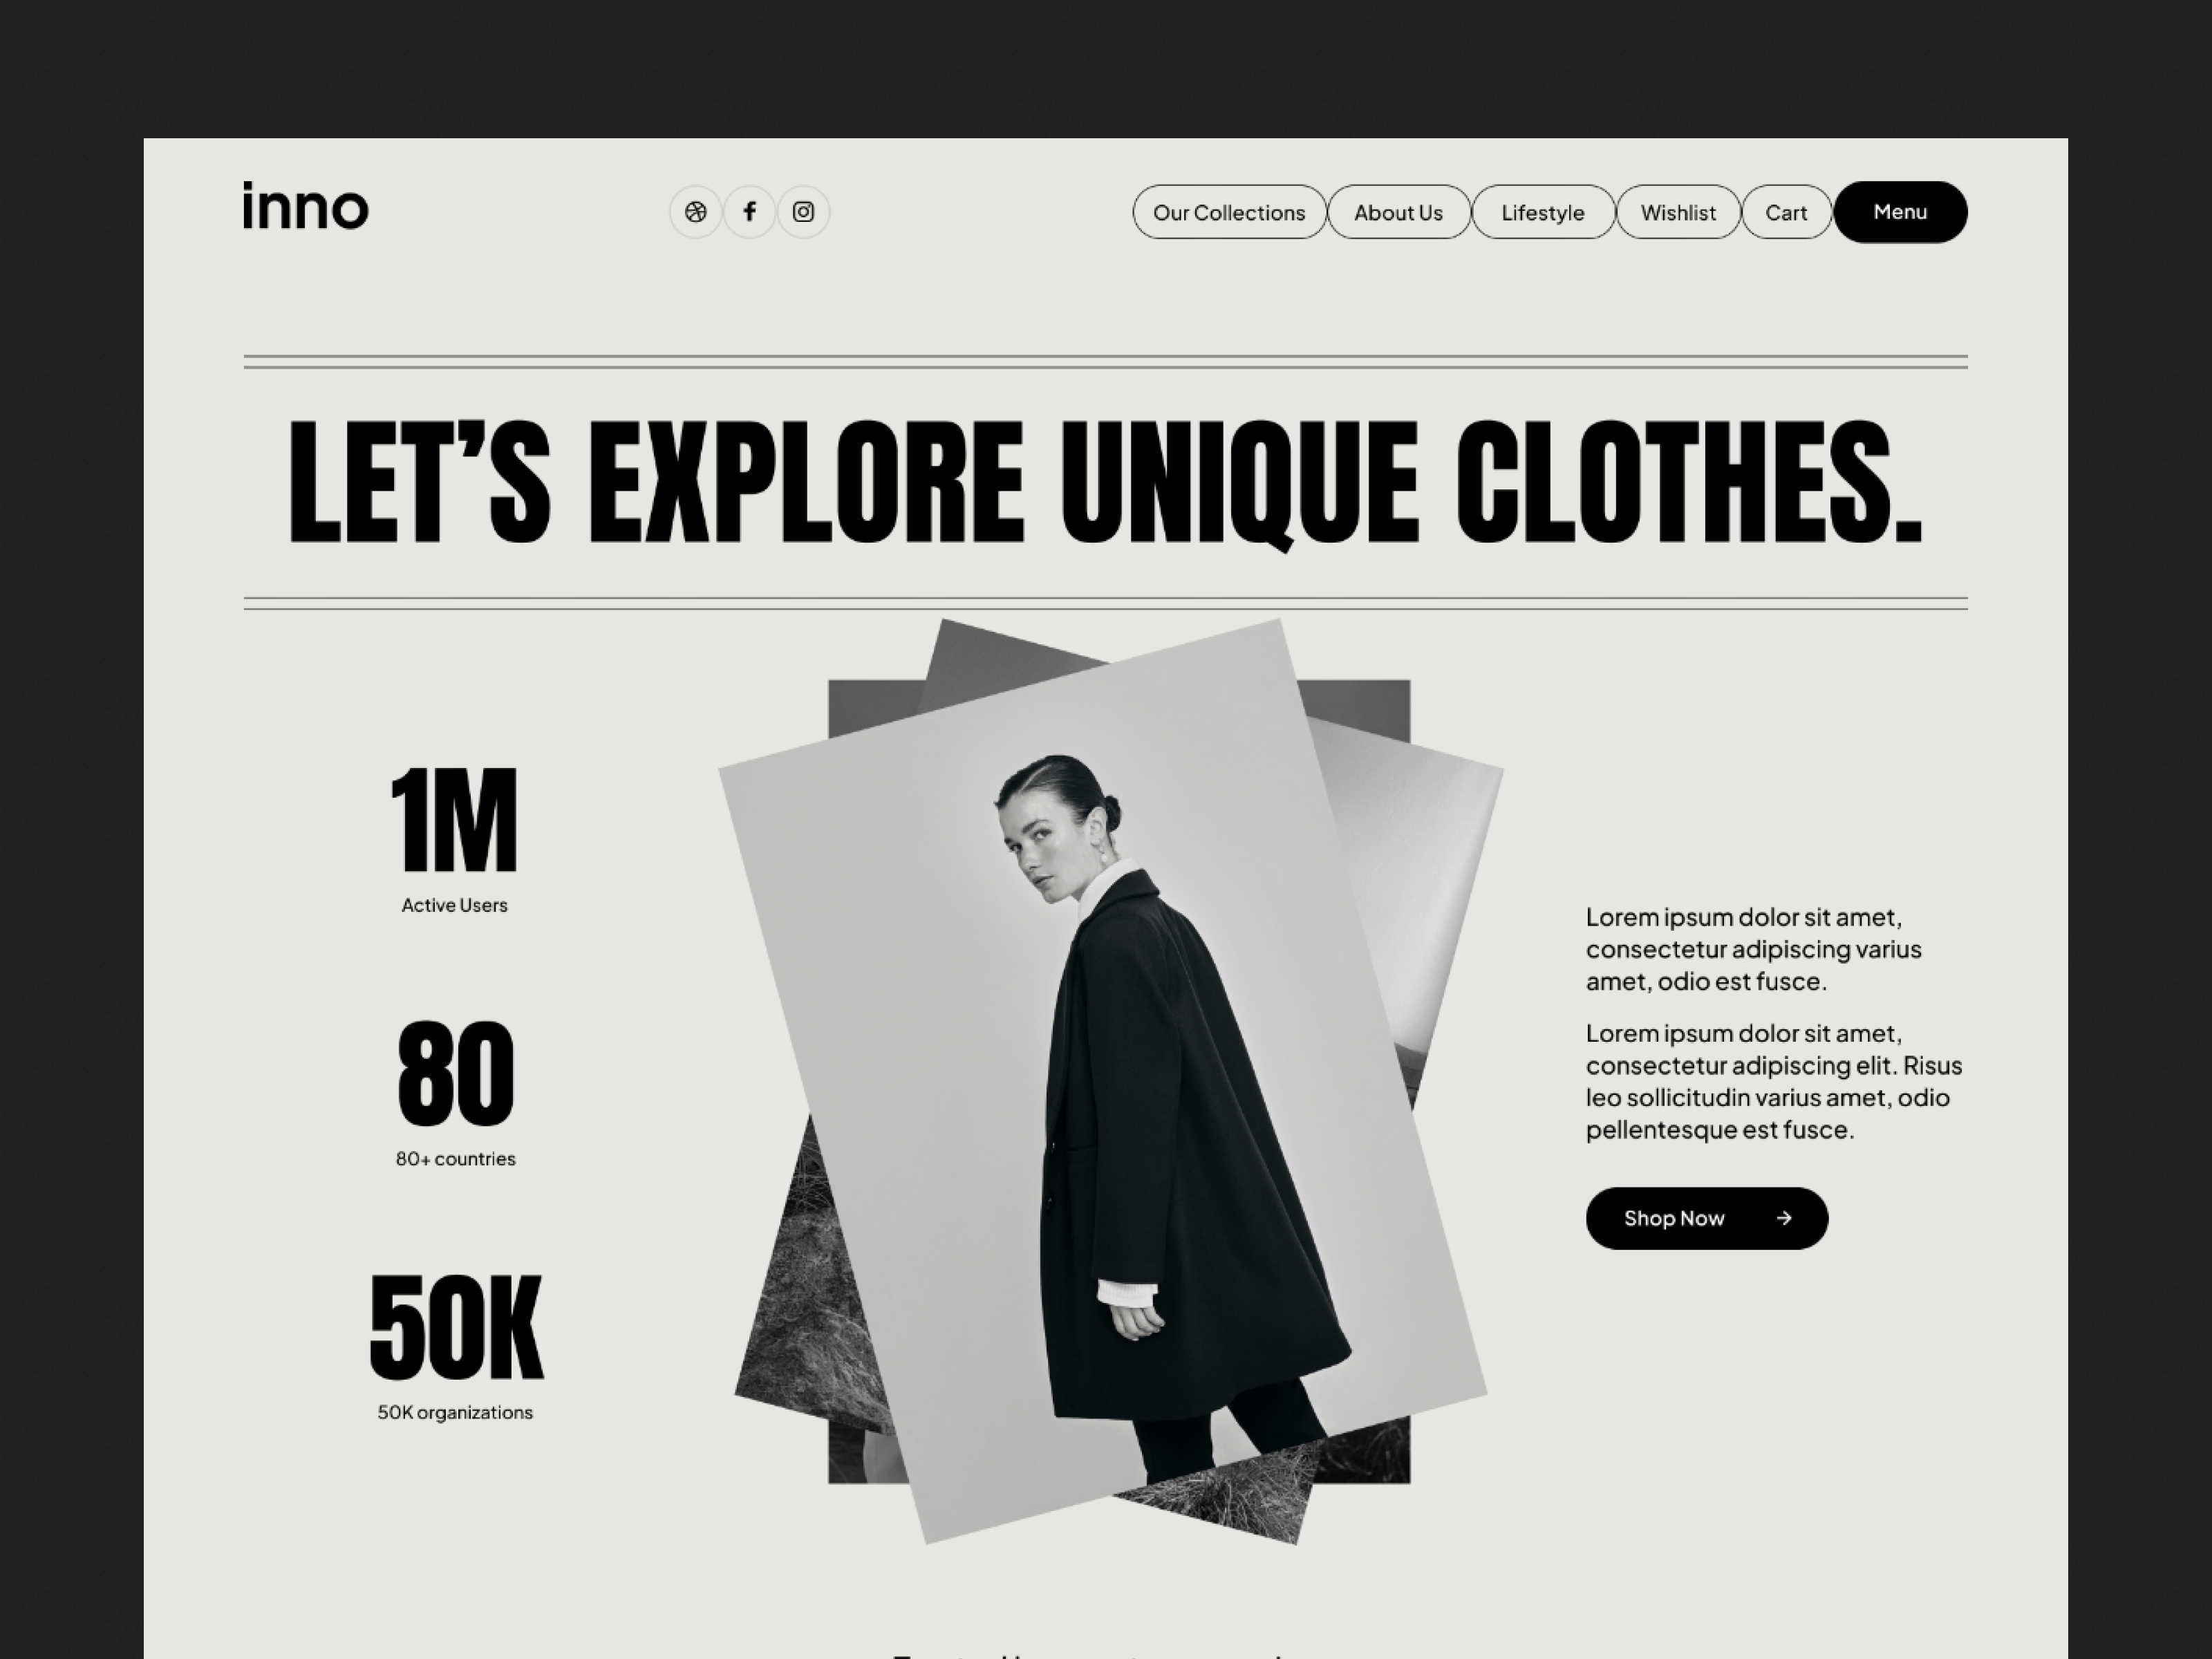
Task: Click the arrow in Shop Now button
Action: click(x=1784, y=1218)
